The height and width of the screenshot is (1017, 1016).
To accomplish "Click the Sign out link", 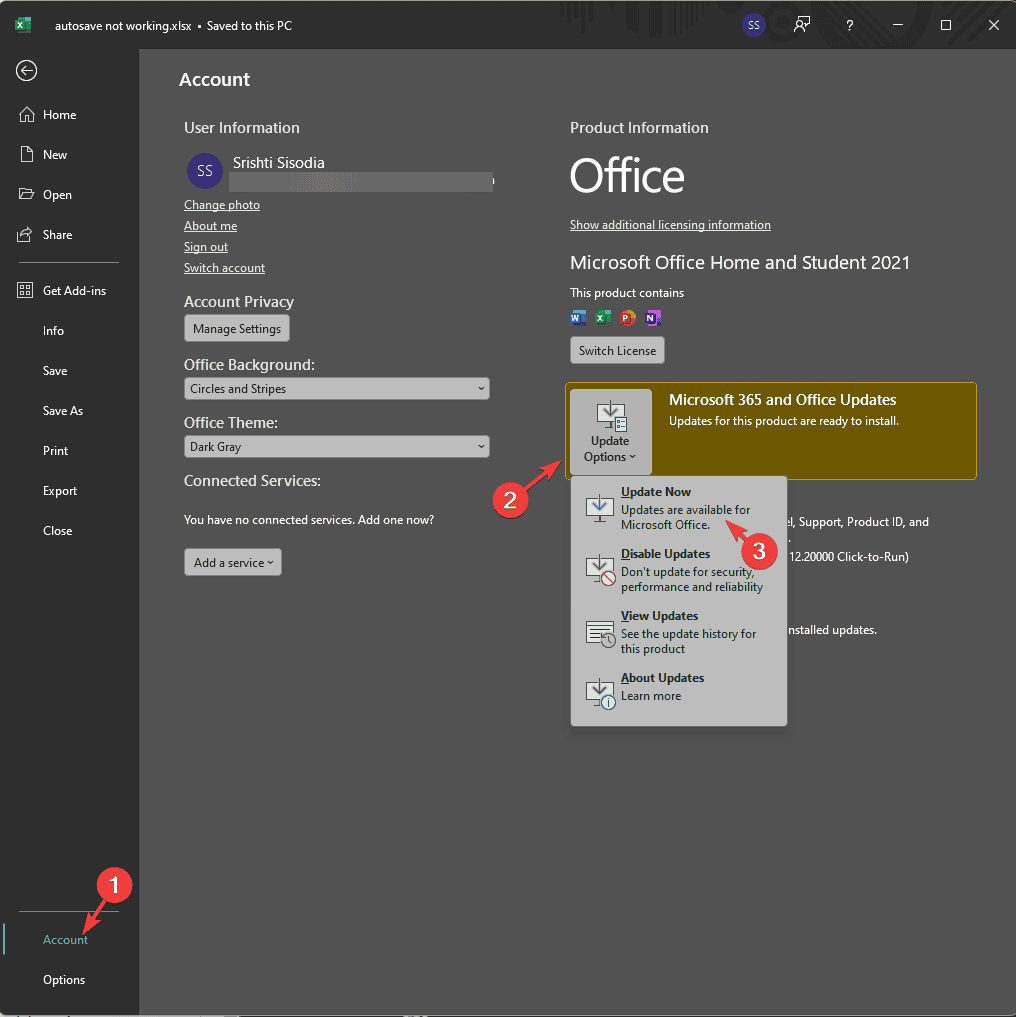I will coord(205,247).
